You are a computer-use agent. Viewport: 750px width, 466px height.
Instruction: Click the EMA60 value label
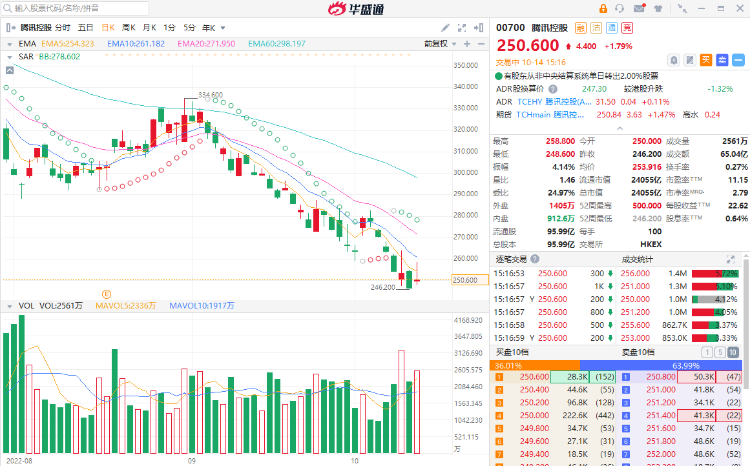276,44
